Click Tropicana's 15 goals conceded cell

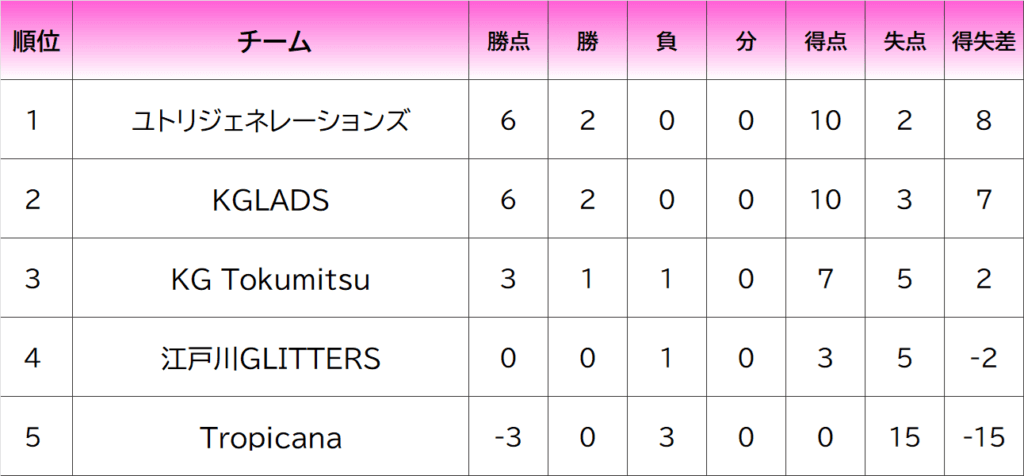tap(905, 437)
